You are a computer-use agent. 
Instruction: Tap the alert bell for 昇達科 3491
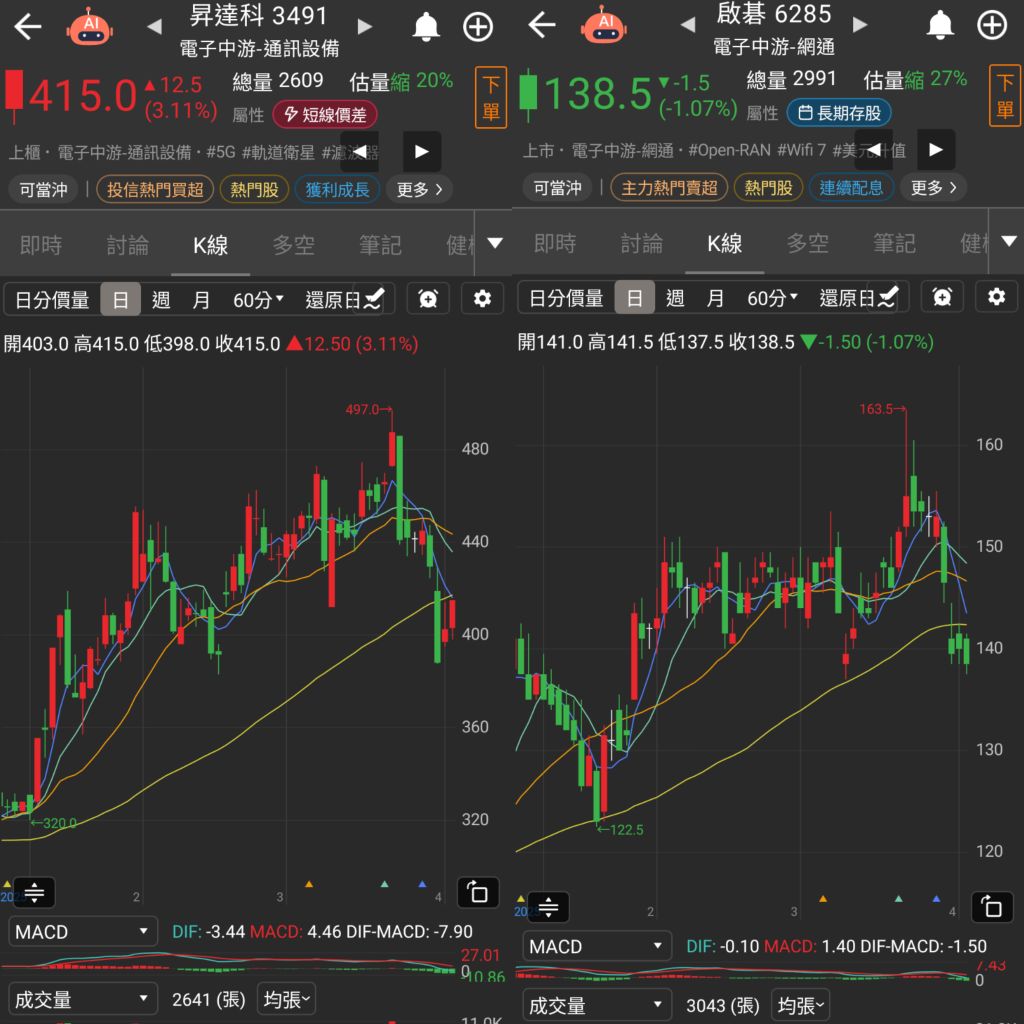tap(426, 27)
